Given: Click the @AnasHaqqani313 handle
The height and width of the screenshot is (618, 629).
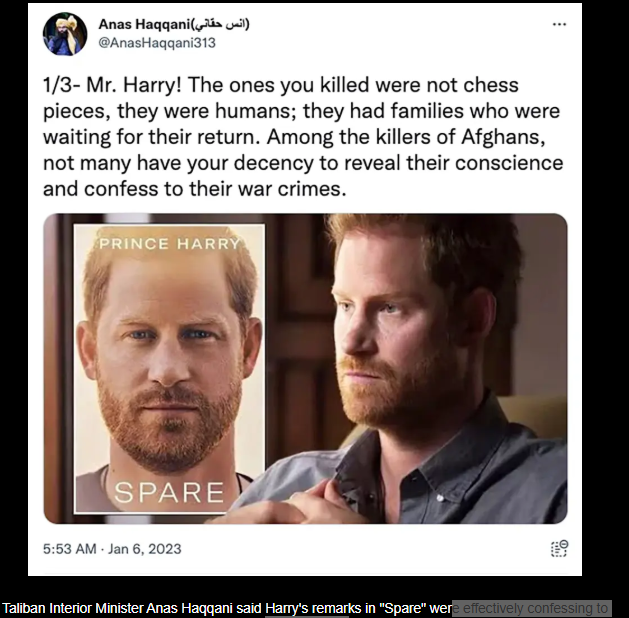Looking at the screenshot, I should click(157, 43).
